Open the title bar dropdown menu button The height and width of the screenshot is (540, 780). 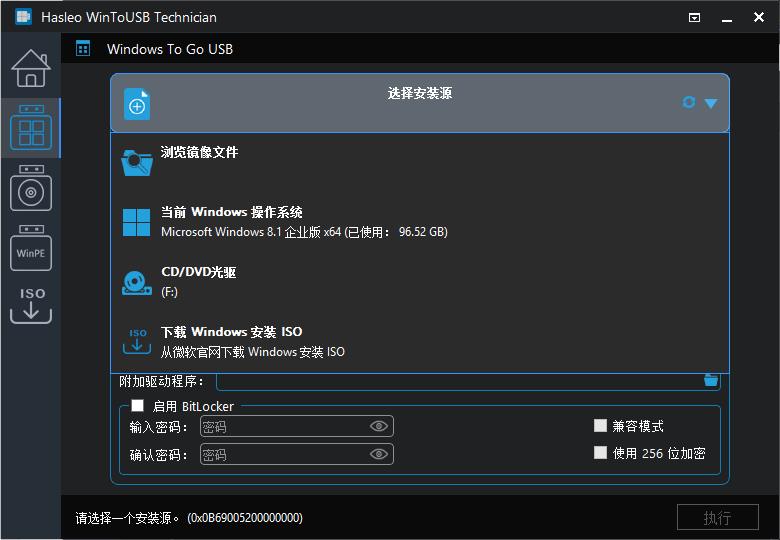tap(694, 18)
